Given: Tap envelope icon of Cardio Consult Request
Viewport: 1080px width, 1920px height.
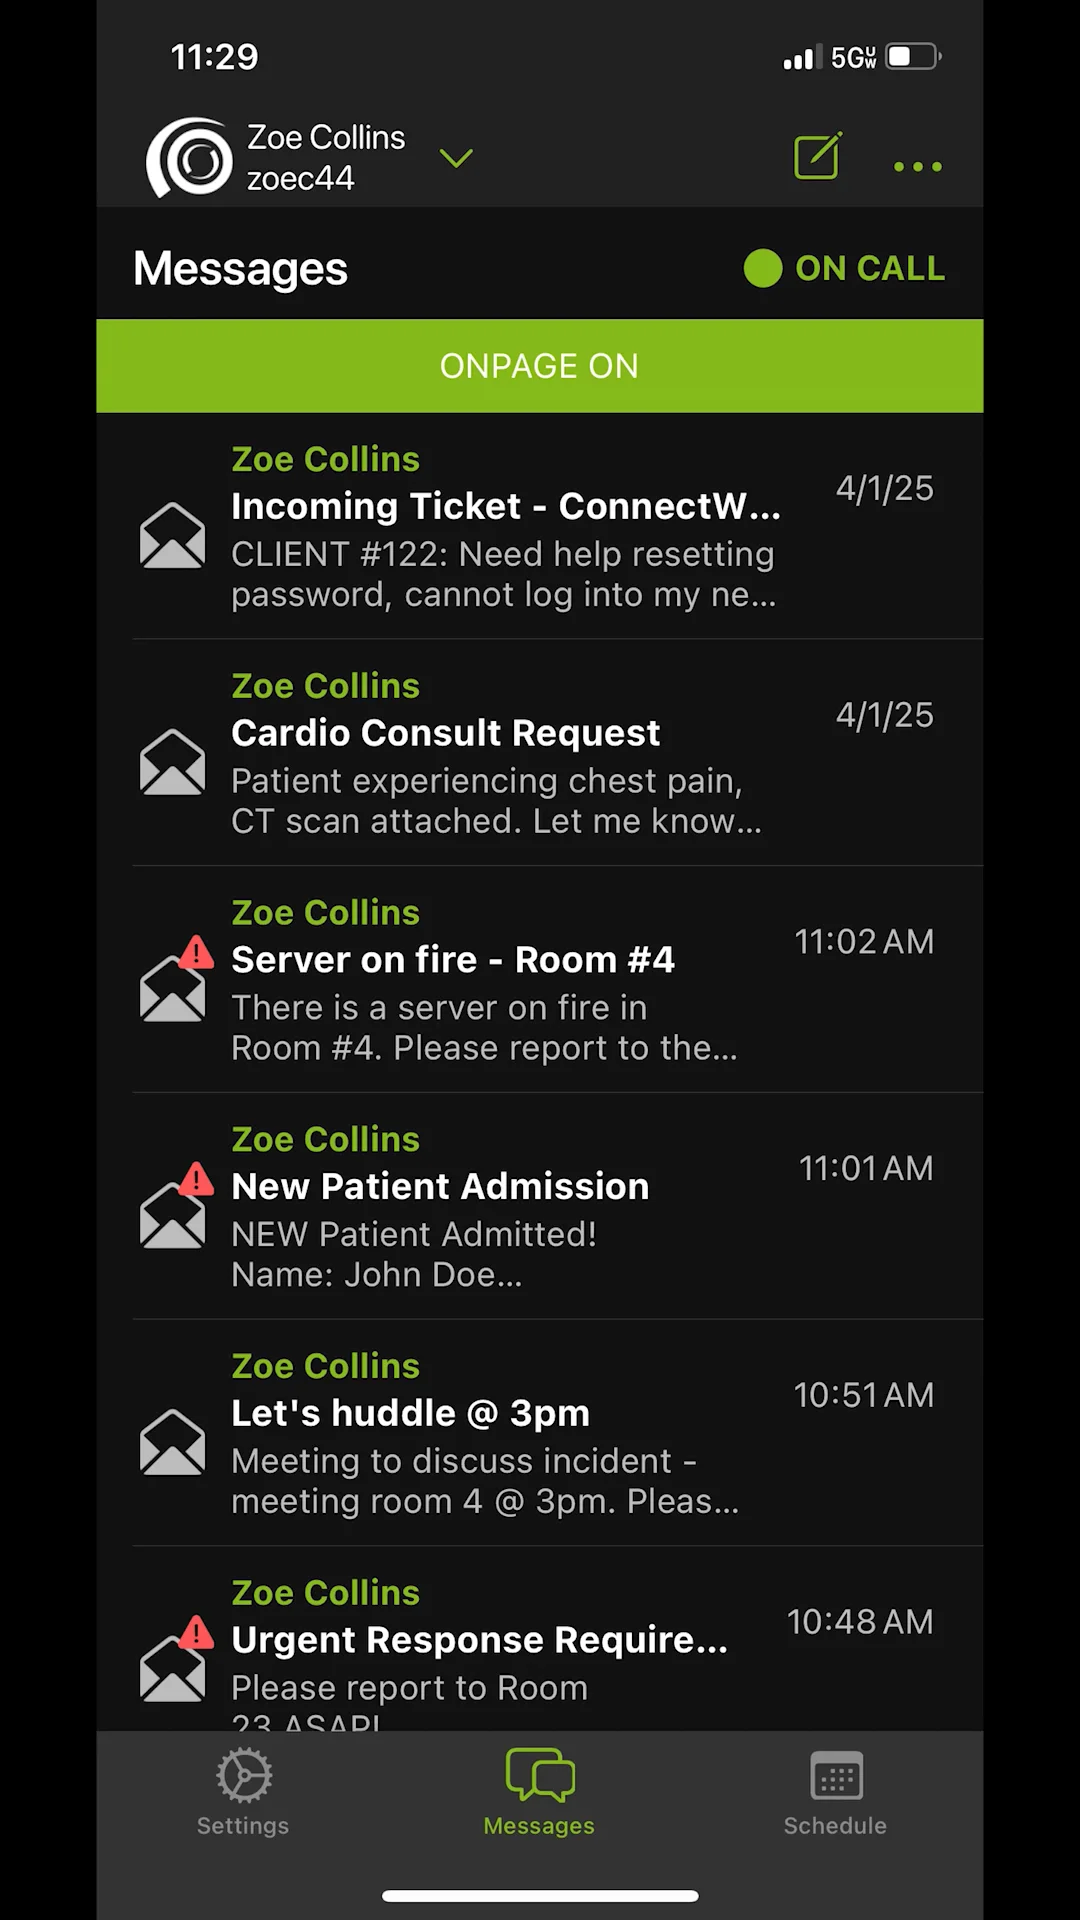Looking at the screenshot, I should (172, 762).
